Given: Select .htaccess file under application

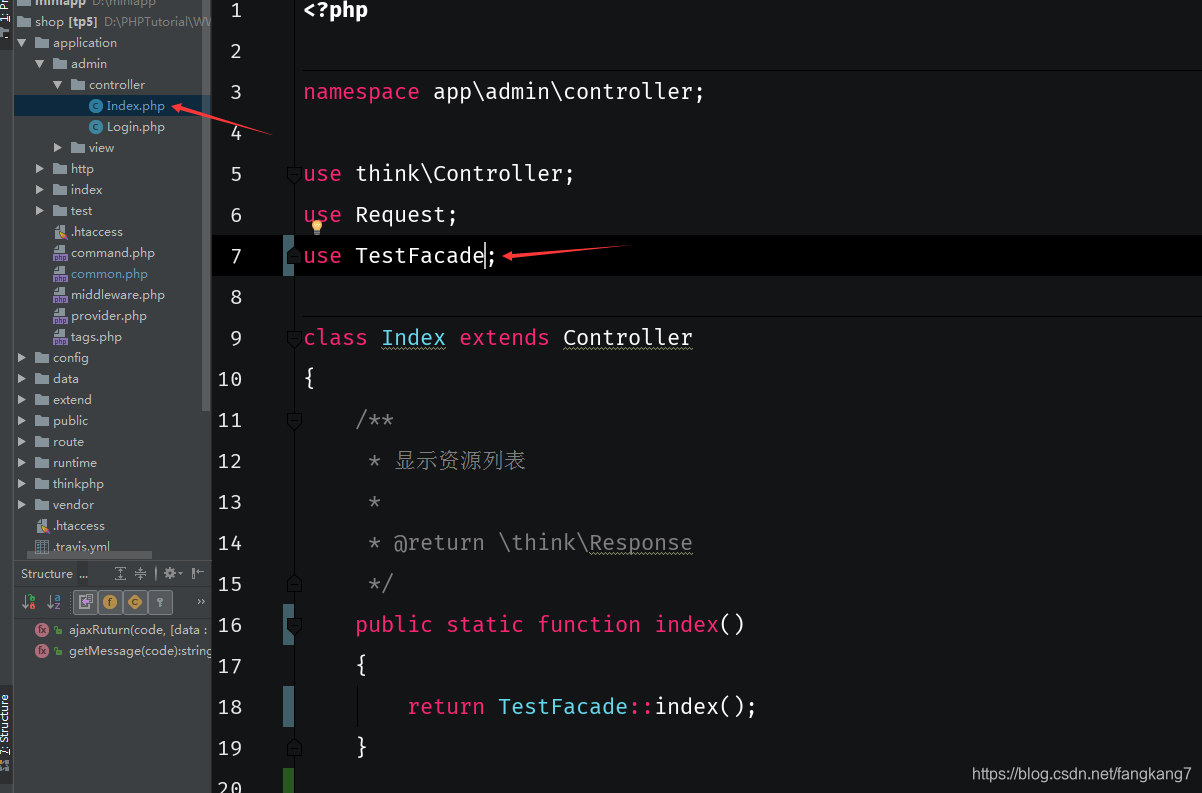Looking at the screenshot, I should pos(97,232).
